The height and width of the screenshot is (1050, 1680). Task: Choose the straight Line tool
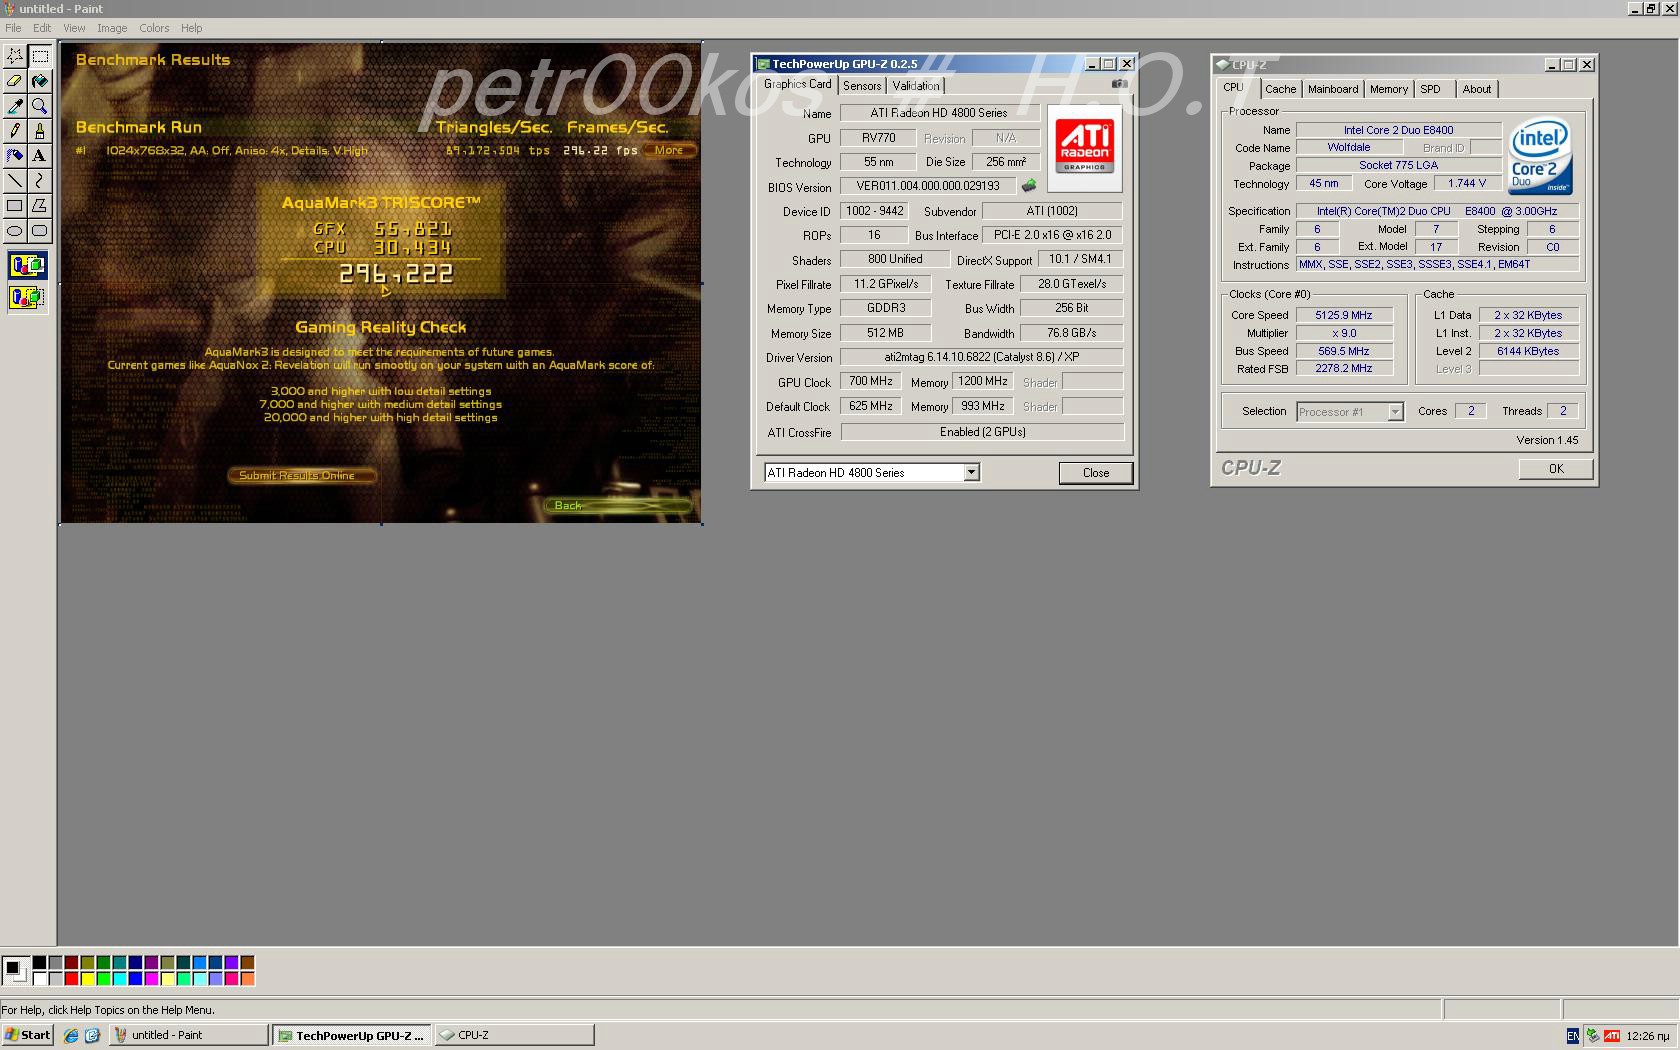pyautogui.click(x=15, y=181)
